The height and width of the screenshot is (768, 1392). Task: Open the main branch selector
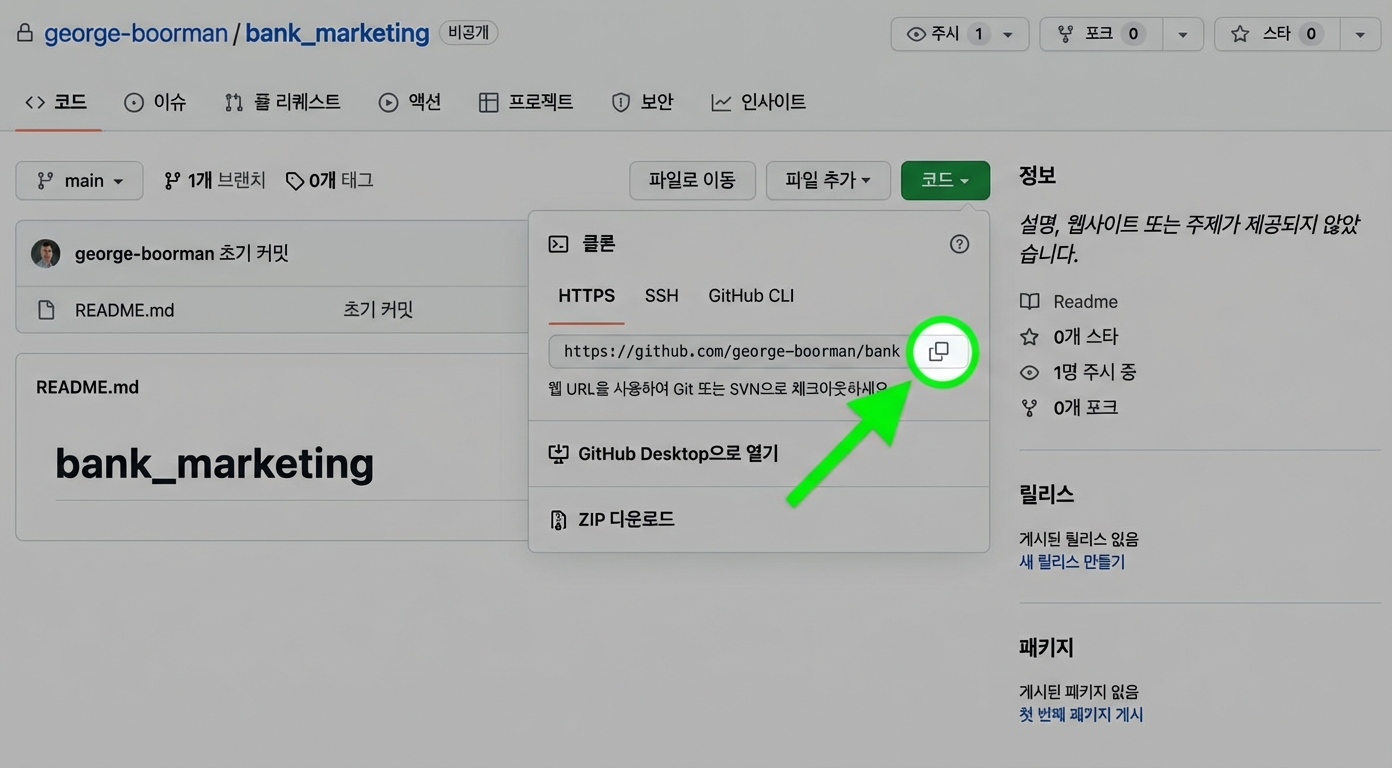click(79, 181)
